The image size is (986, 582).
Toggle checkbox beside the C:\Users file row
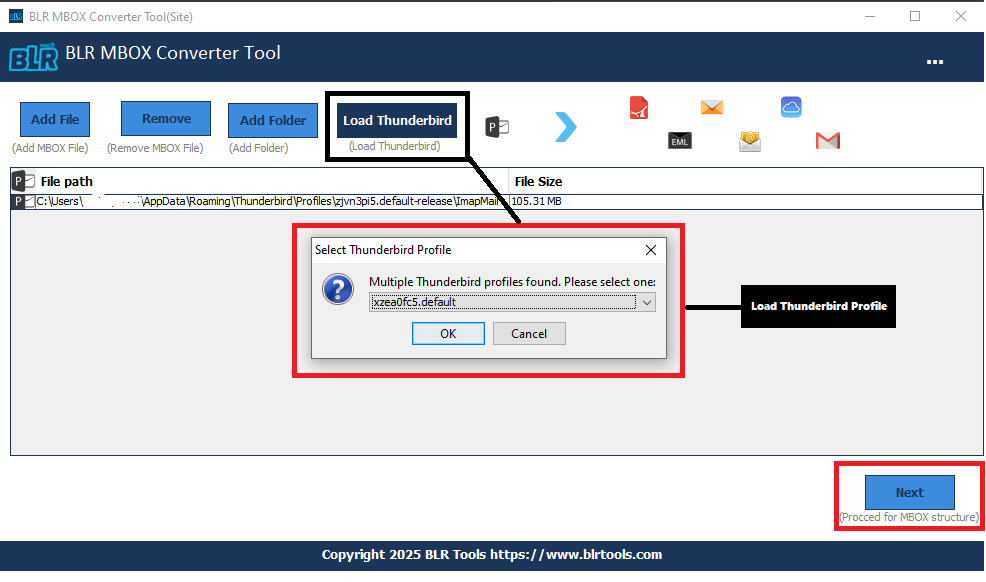pos(30,202)
